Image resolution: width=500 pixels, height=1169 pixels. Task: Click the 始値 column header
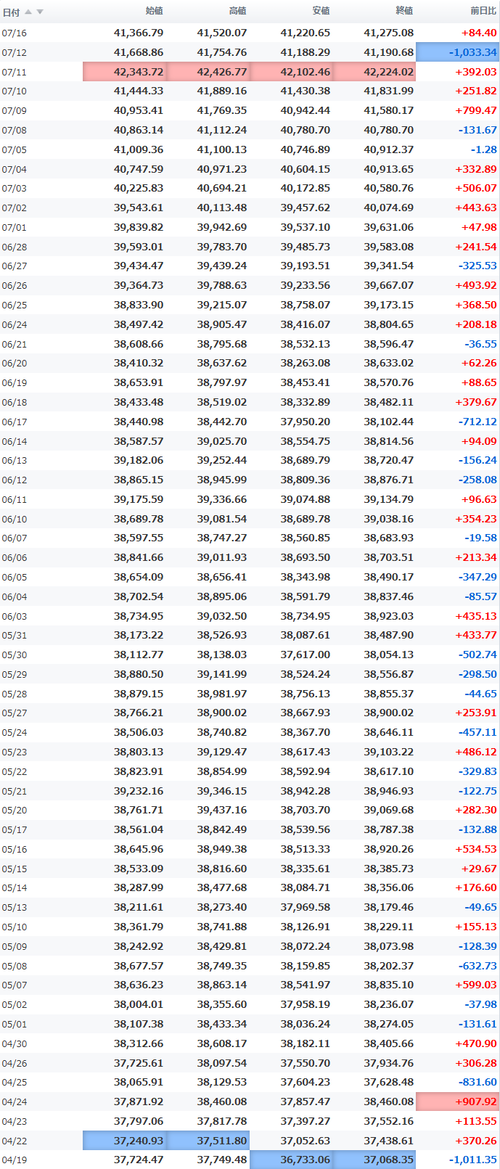click(154, 11)
